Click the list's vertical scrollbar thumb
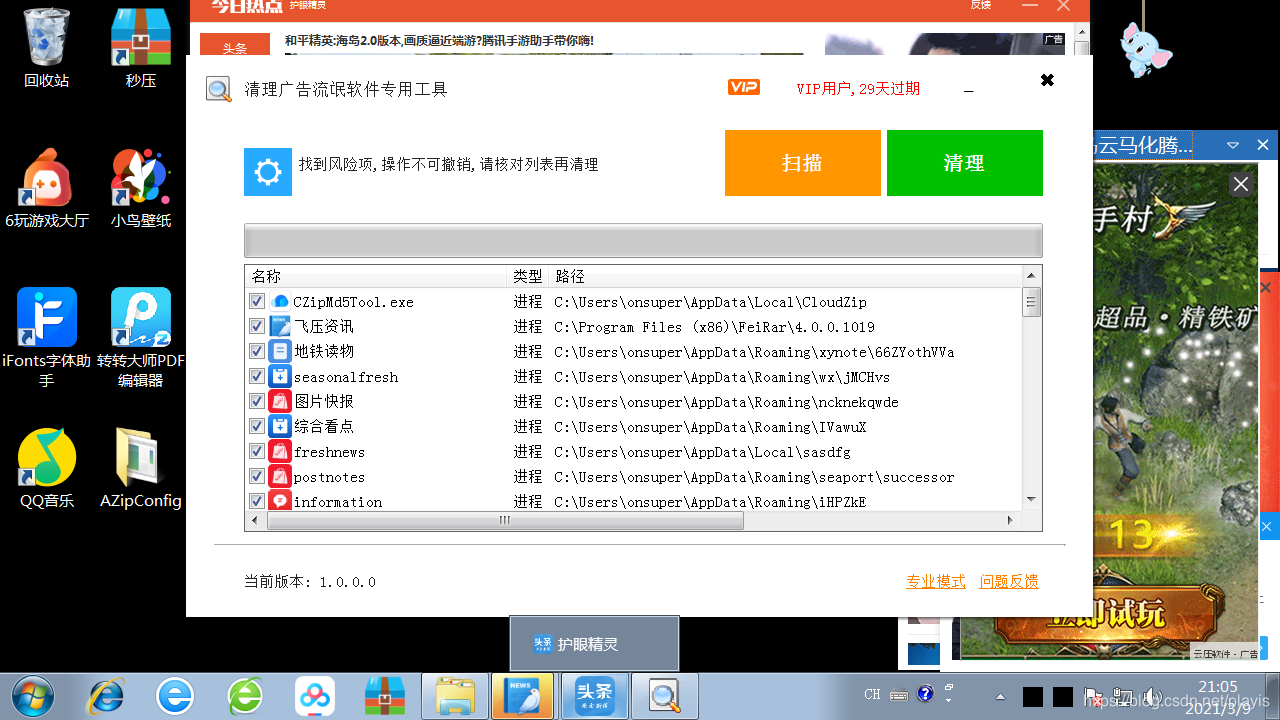Viewport: 1280px width, 720px height. point(1032,301)
